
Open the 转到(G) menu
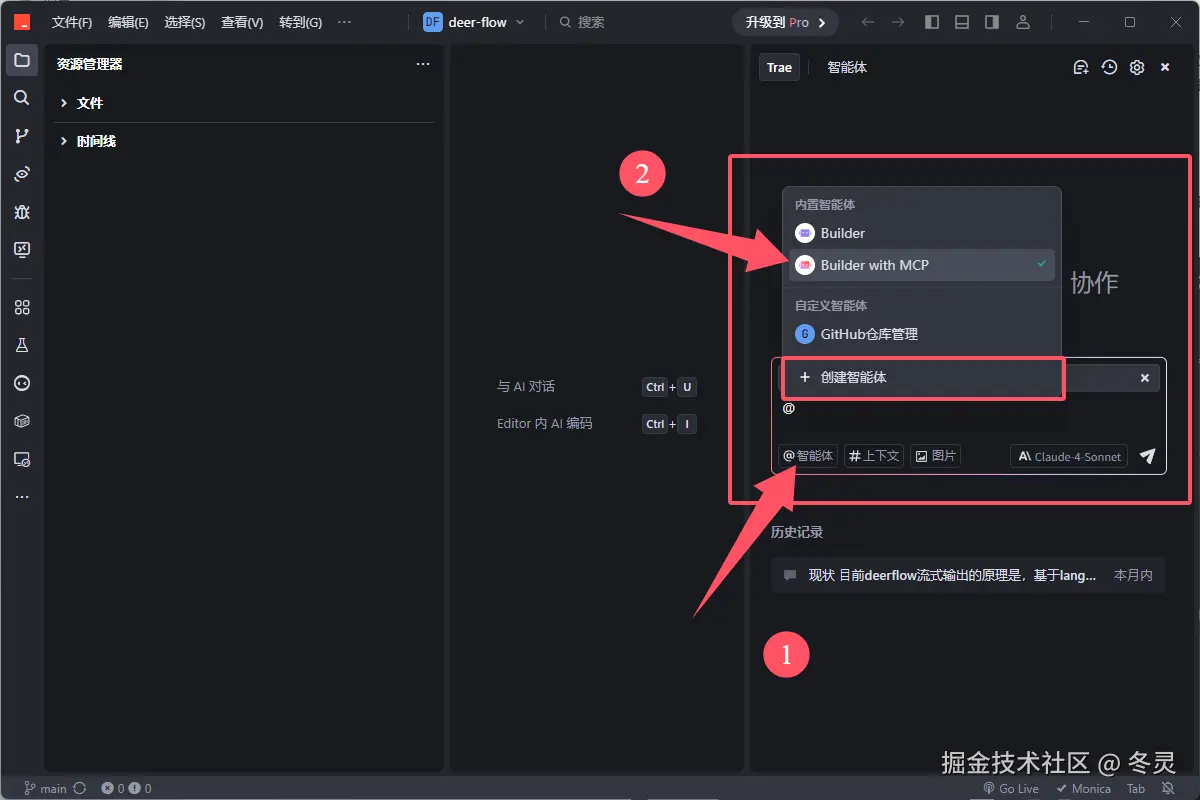click(x=300, y=22)
